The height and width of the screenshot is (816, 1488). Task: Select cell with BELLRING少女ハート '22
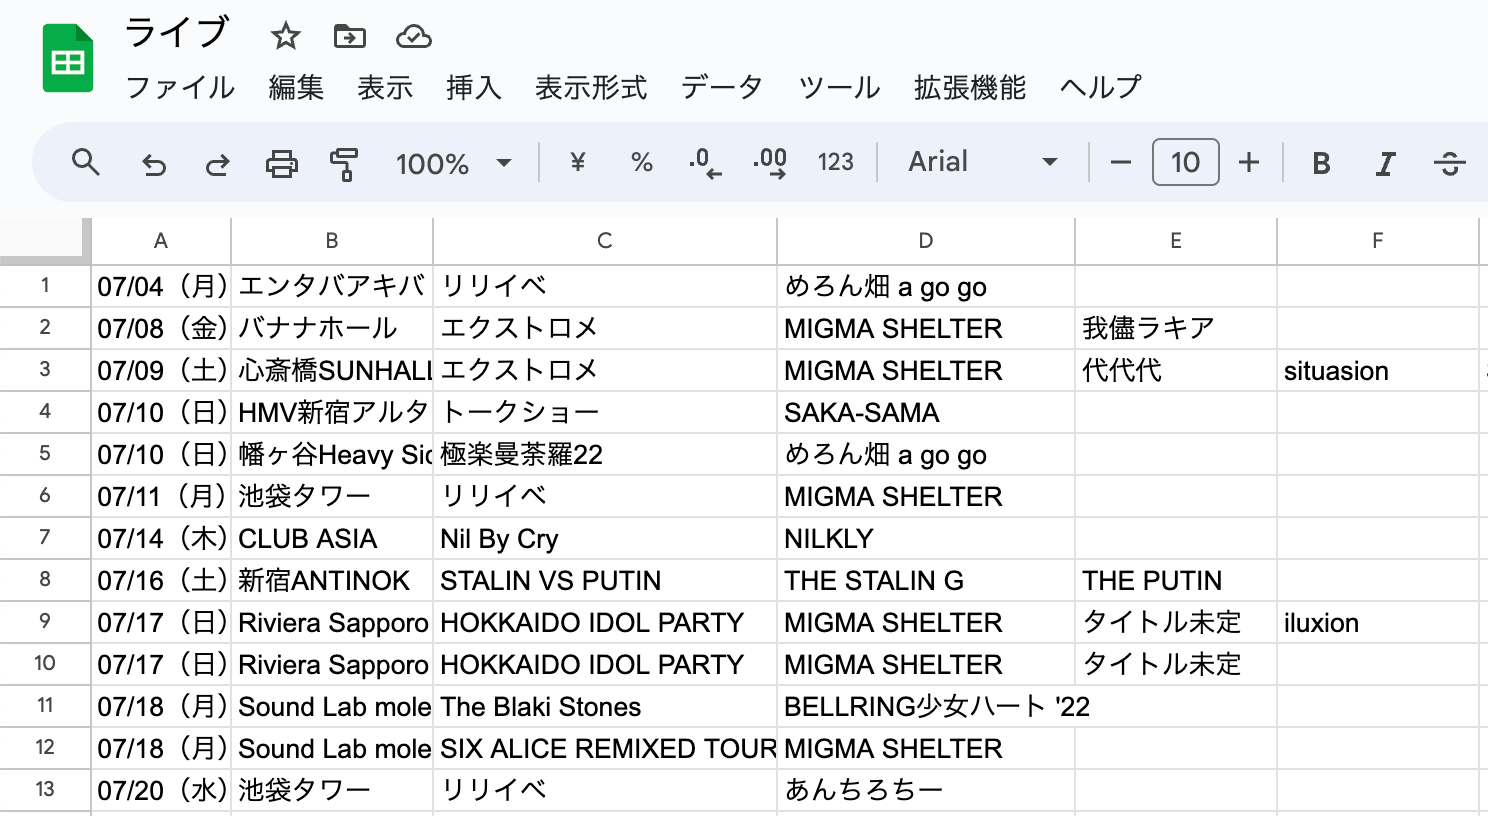pyautogui.click(x=926, y=707)
